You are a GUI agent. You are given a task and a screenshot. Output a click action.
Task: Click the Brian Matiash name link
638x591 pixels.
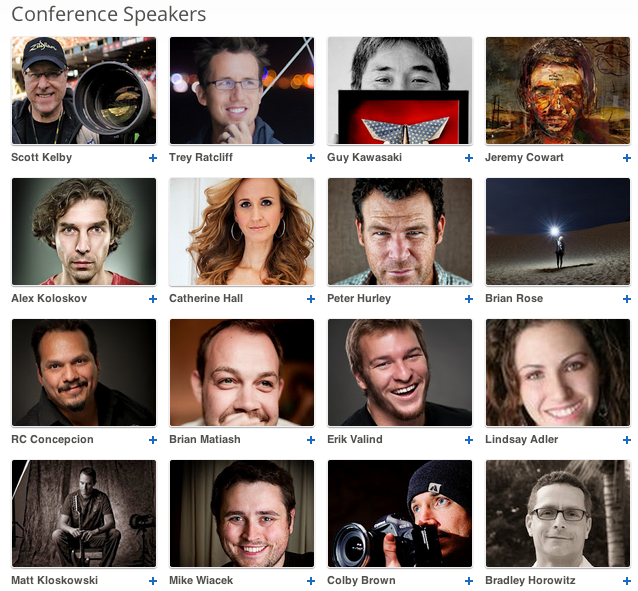[x=205, y=440]
